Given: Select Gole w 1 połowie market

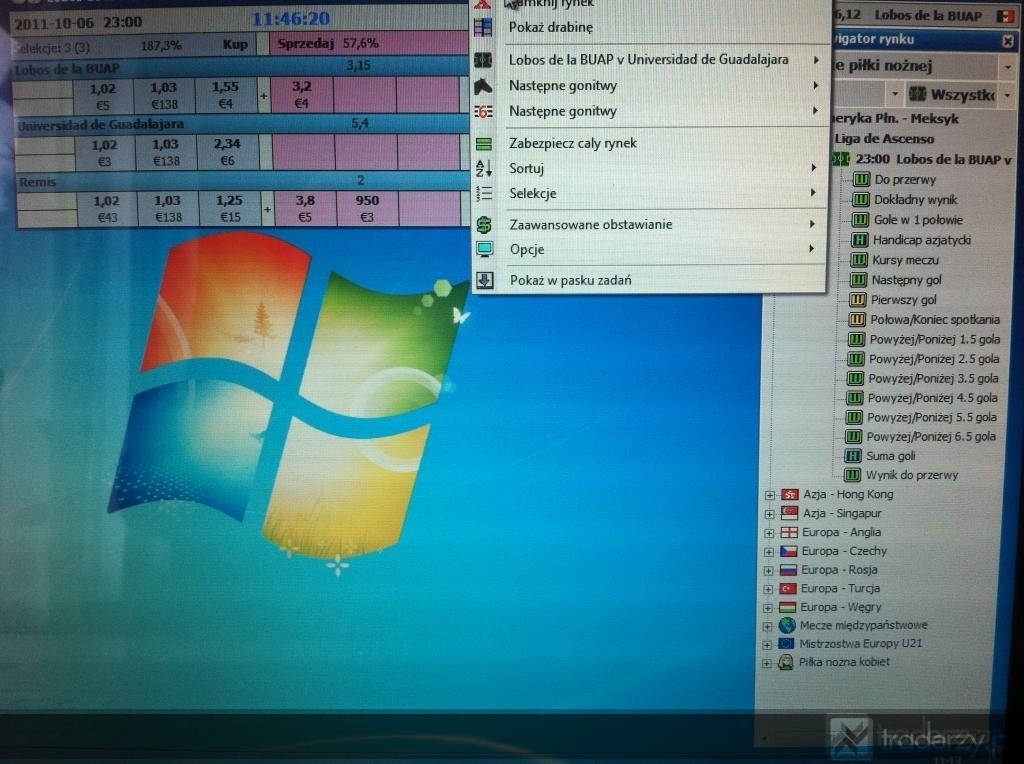Looking at the screenshot, I should pyautogui.click(x=918, y=219).
